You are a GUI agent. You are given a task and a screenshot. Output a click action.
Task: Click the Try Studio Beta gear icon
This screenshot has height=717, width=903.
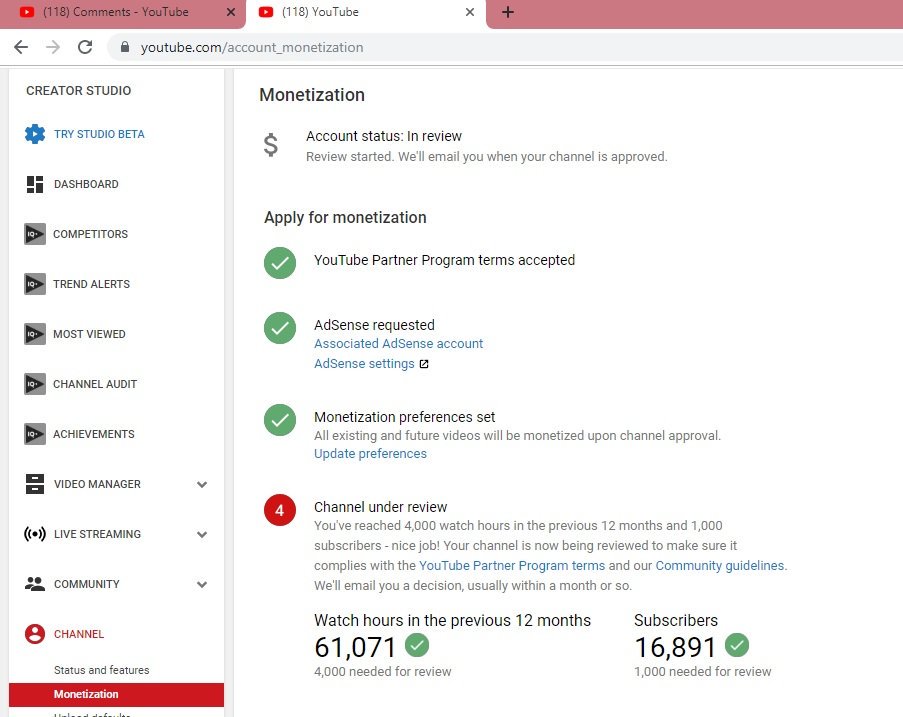[35, 134]
